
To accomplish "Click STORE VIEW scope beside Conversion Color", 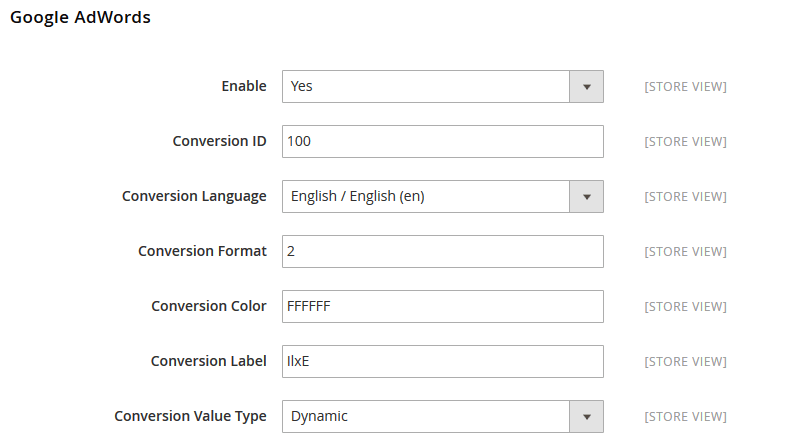I will (685, 307).
